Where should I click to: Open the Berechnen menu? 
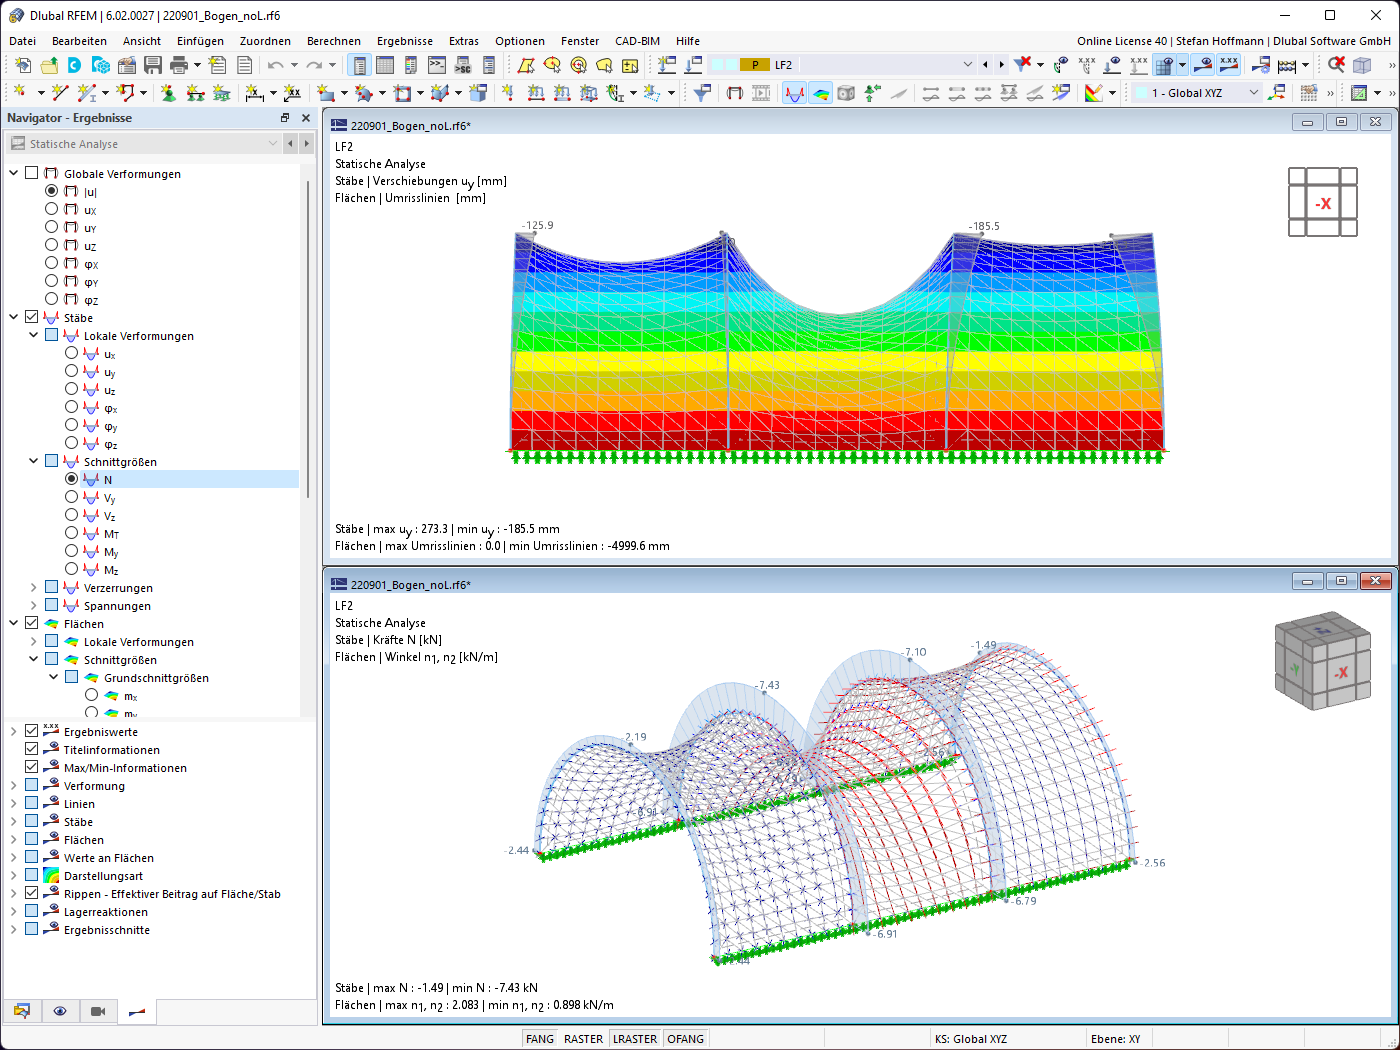pos(334,41)
